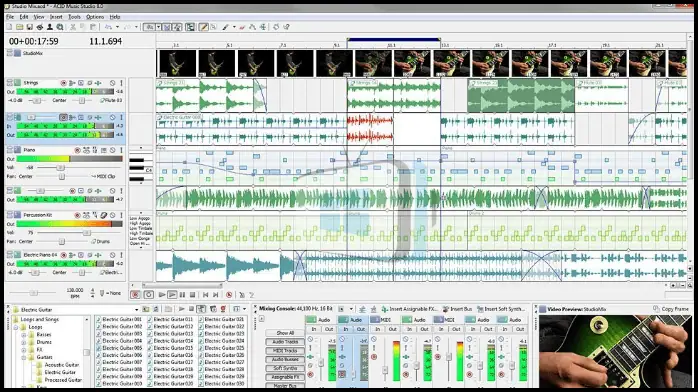Click Play From Start in transport bar
The height and width of the screenshot is (392, 698).
pos(162,295)
